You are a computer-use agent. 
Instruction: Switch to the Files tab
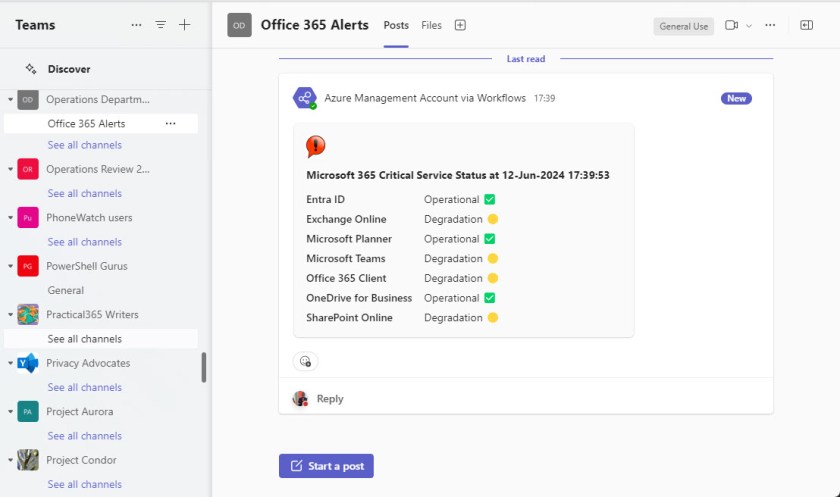(431, 25)
